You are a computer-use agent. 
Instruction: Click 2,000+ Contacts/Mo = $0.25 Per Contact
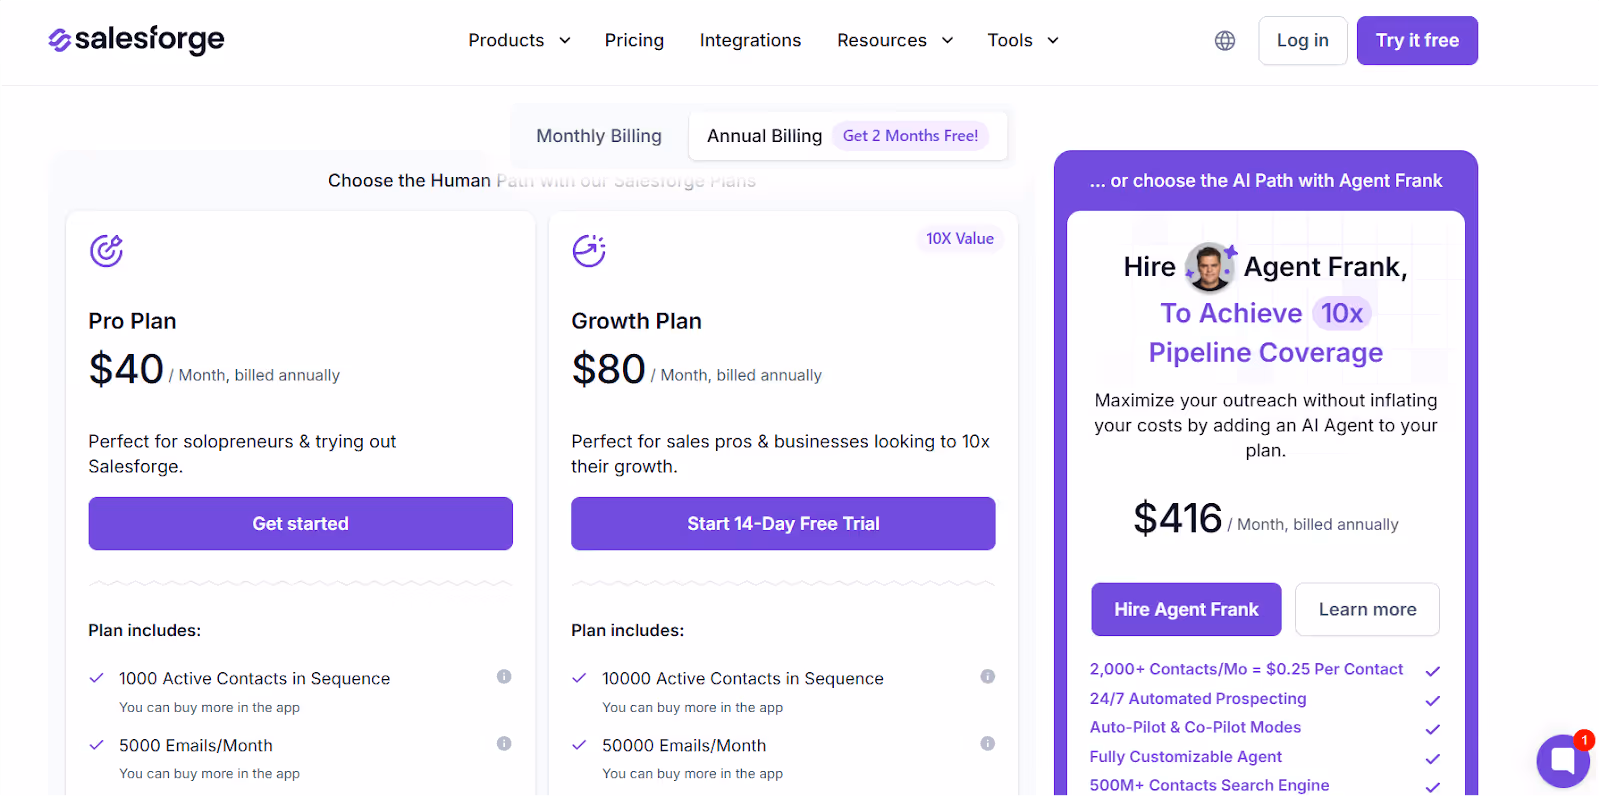point(1246,669)
